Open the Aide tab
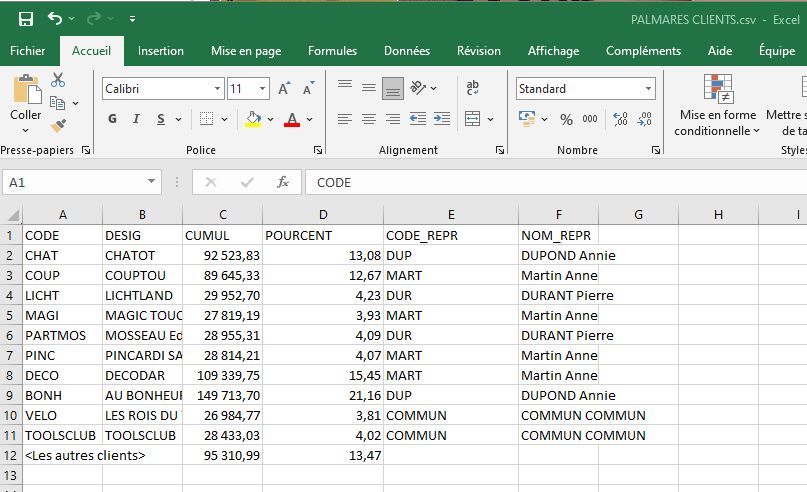The image size is (807, 492). click(720, 51)
